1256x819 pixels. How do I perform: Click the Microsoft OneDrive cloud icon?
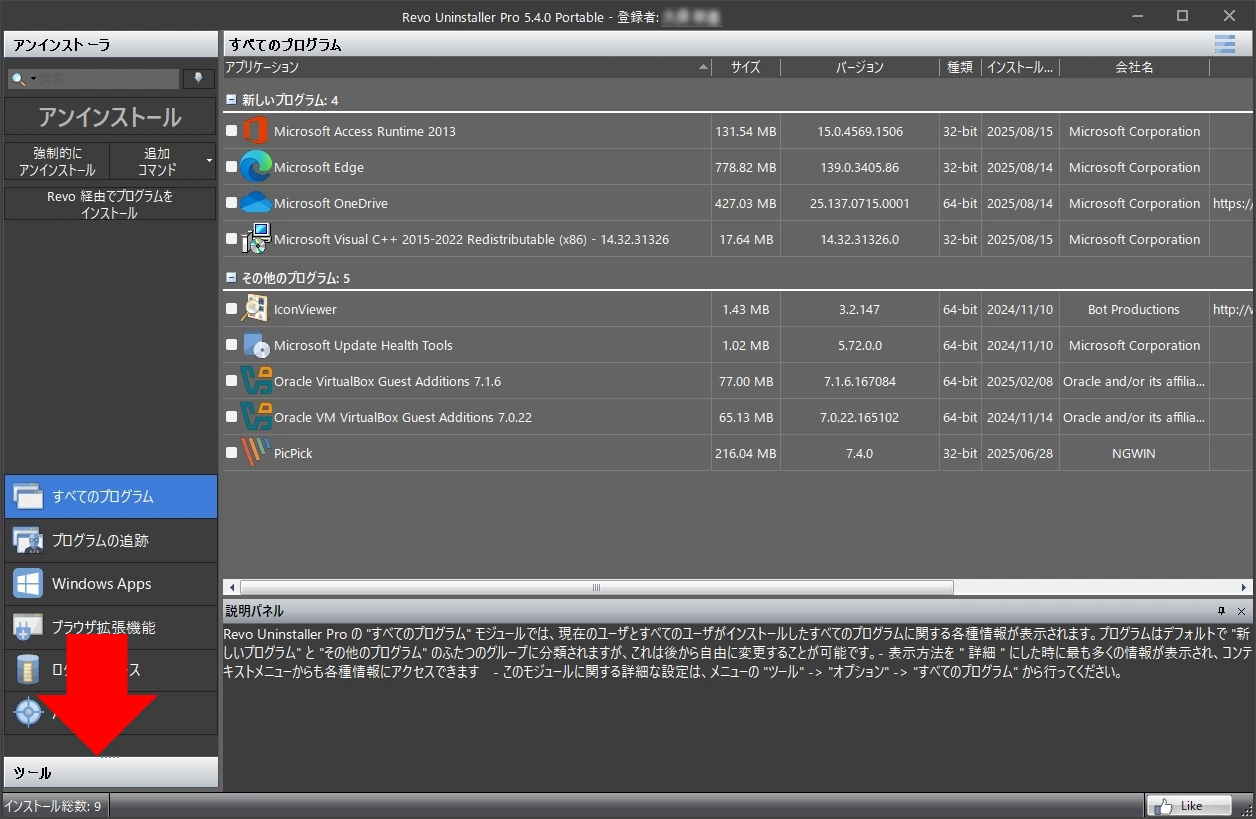(256, 203)
